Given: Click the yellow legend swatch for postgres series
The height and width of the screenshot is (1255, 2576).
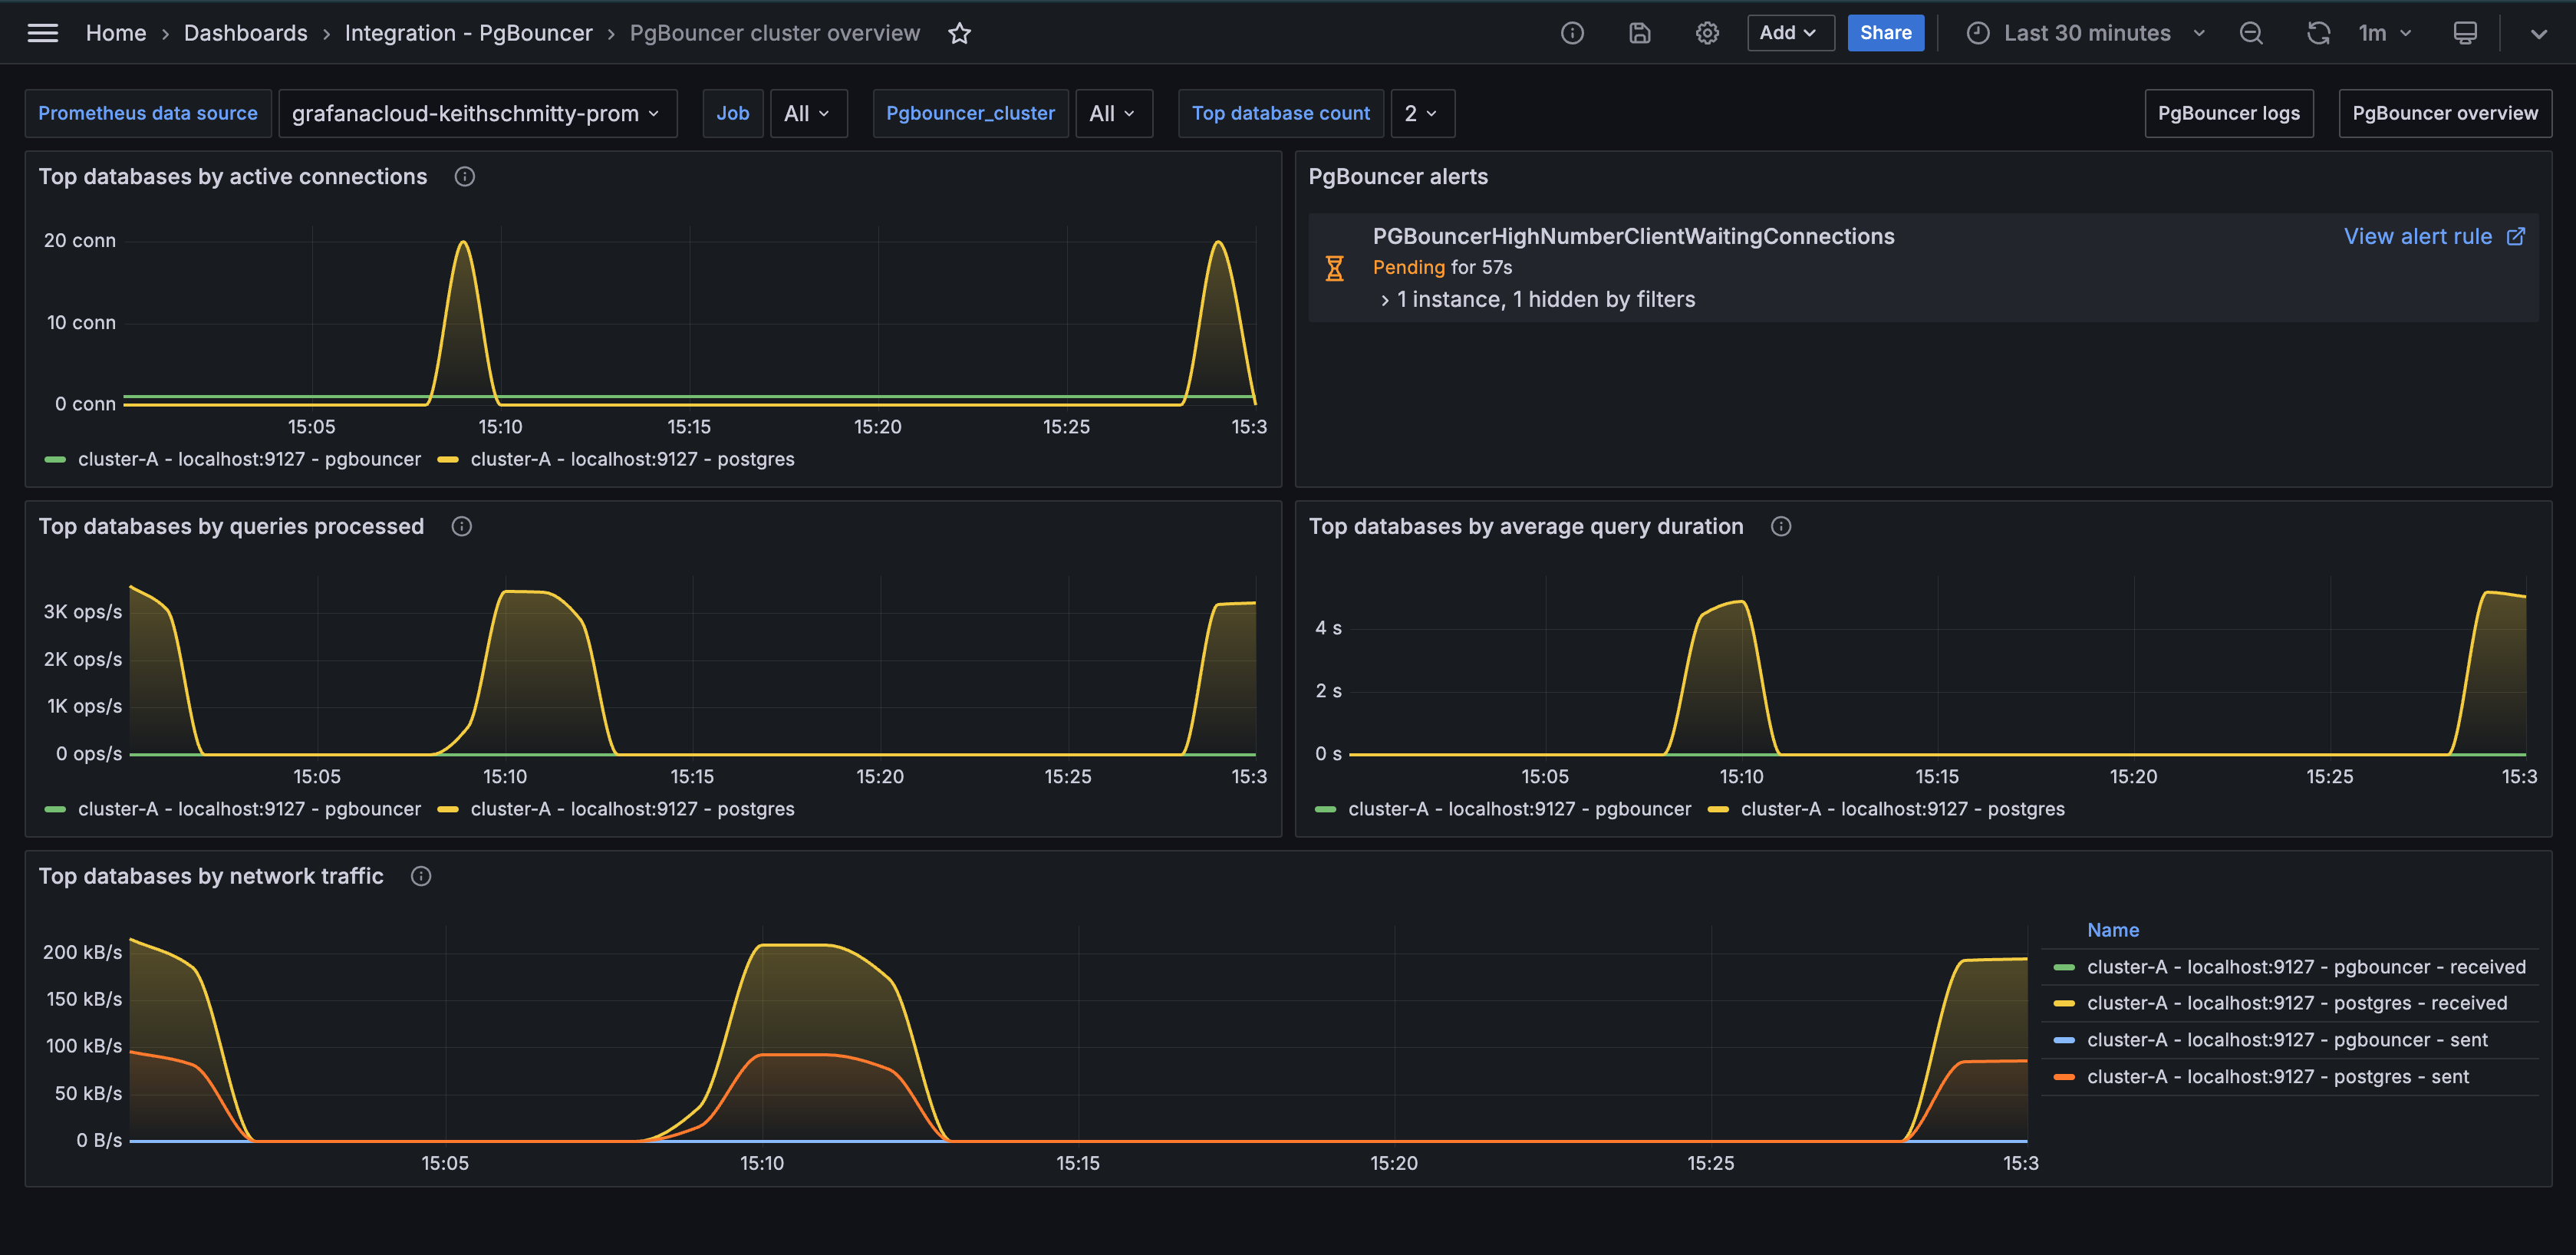Looking at the screenshot, I should click(447, 459).
